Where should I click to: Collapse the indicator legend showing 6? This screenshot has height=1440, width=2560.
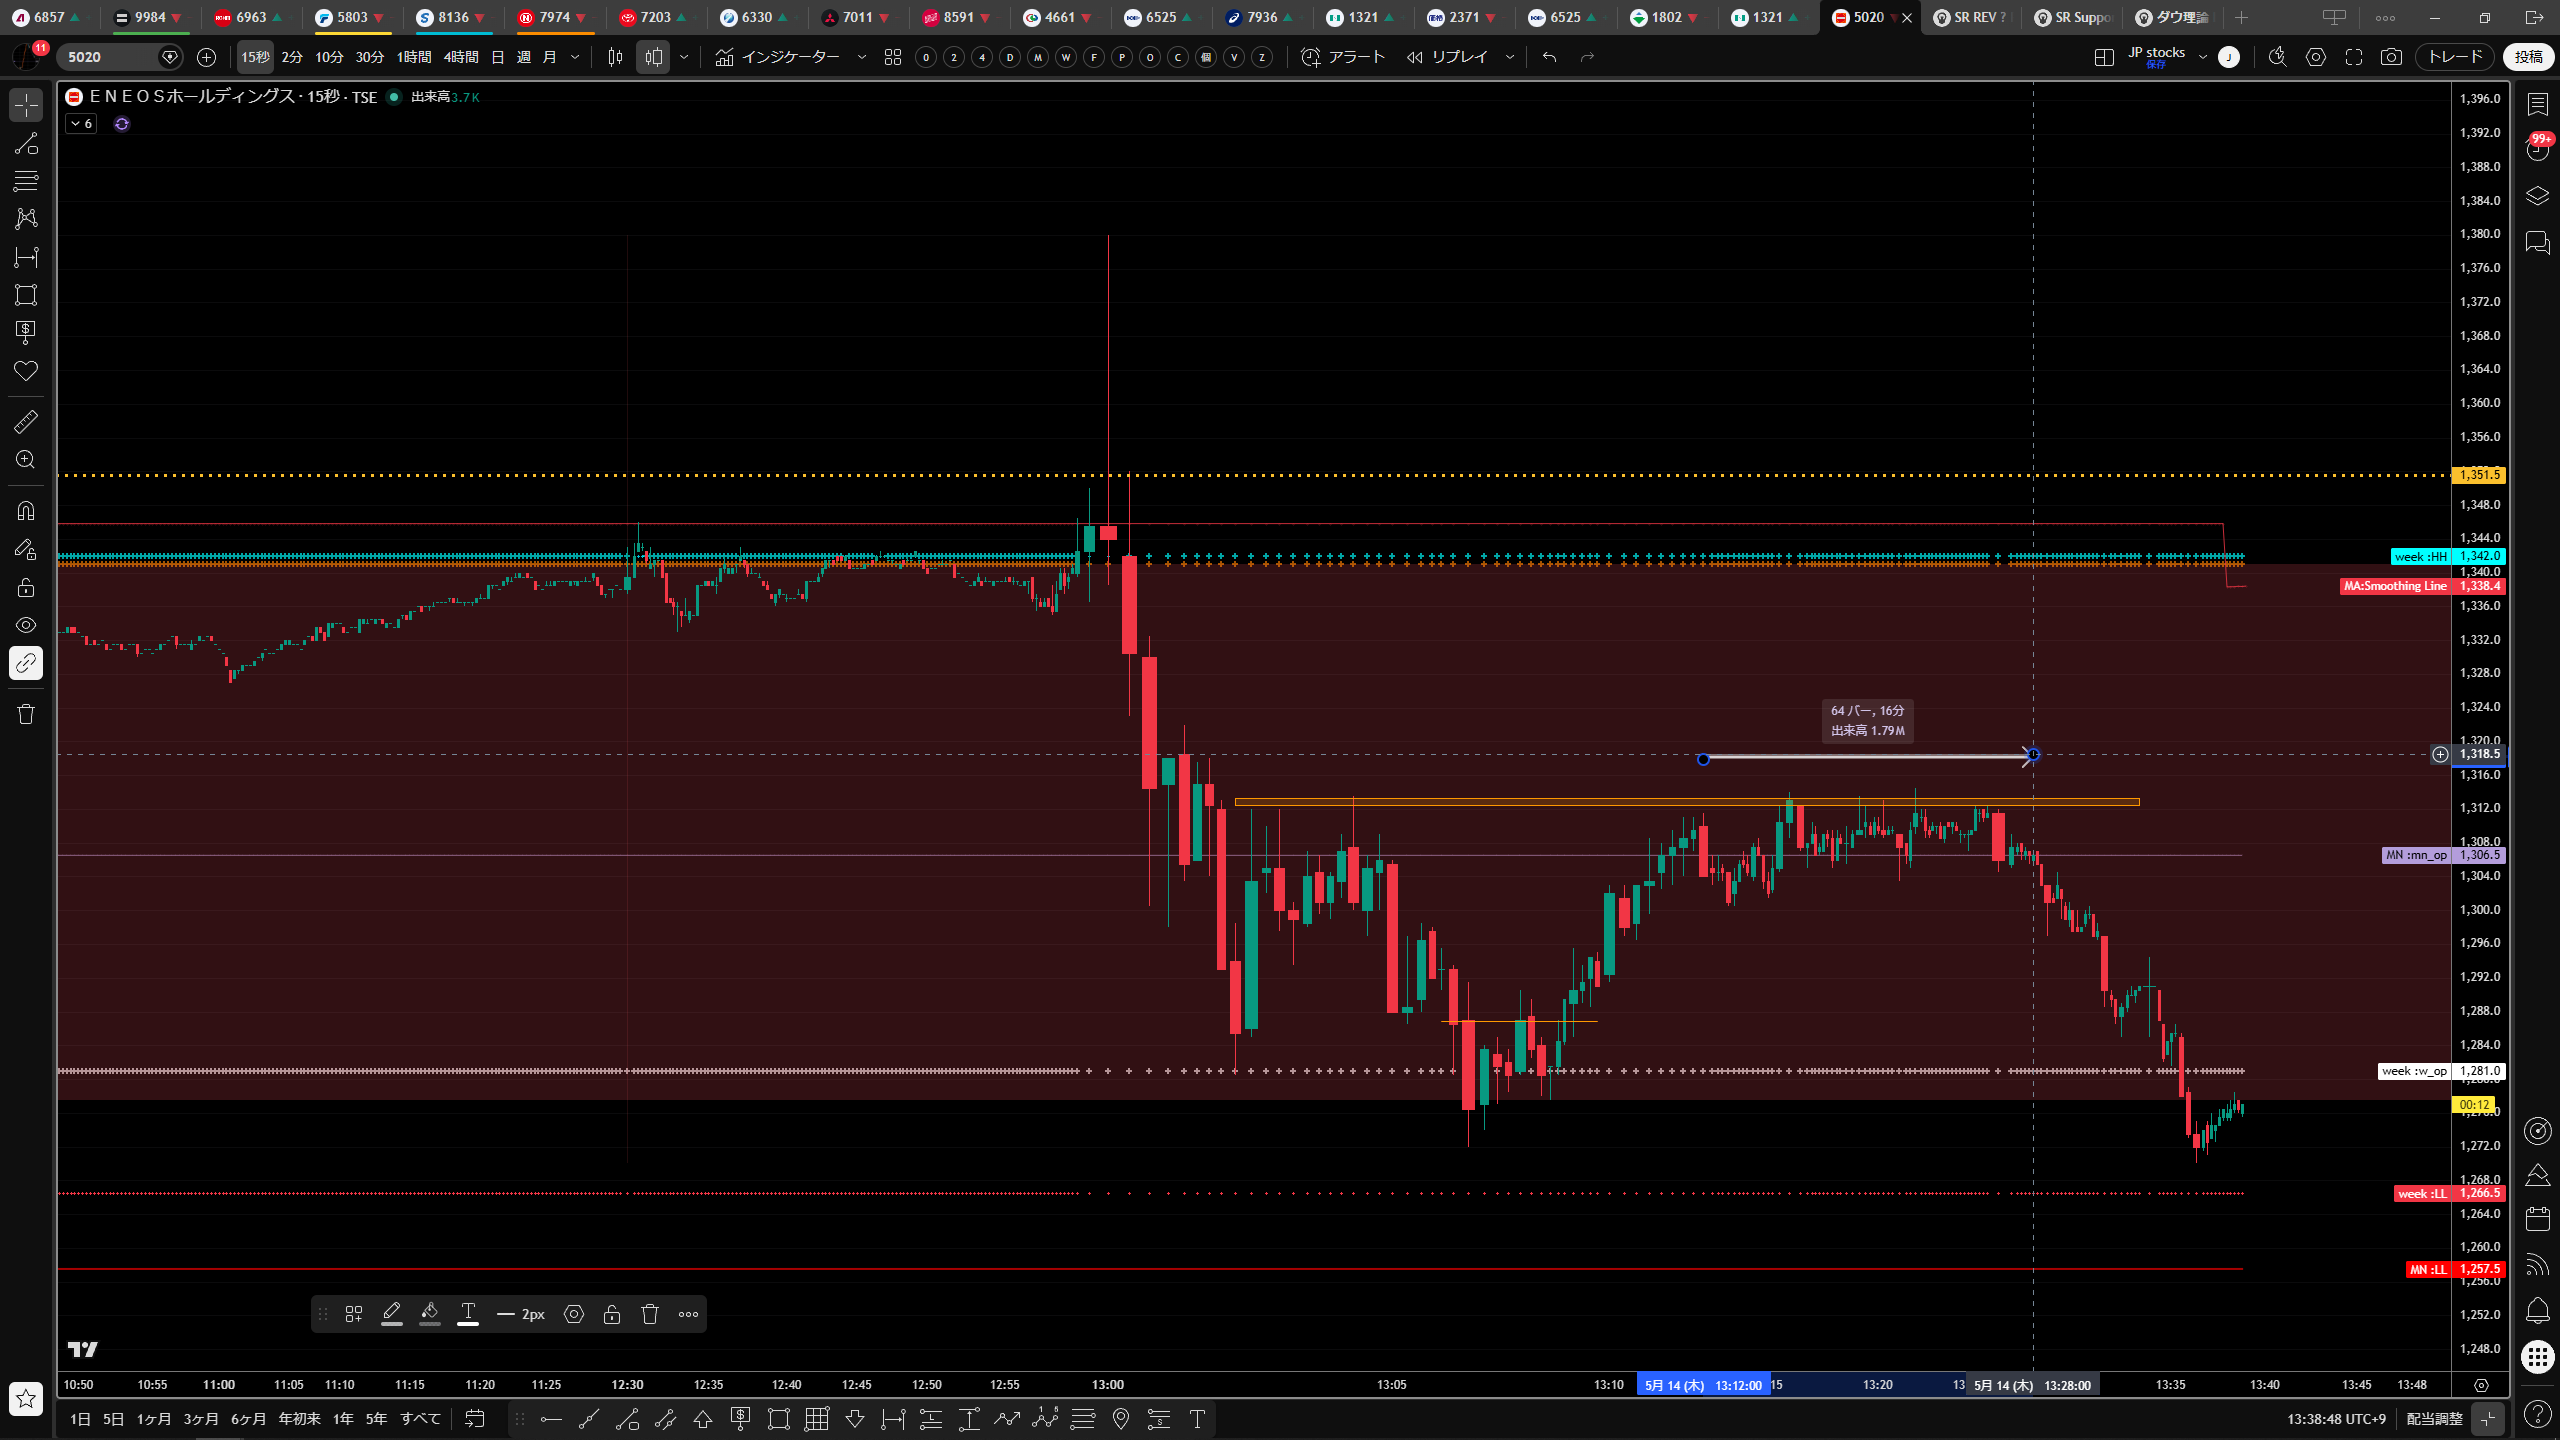coord(81,124)
